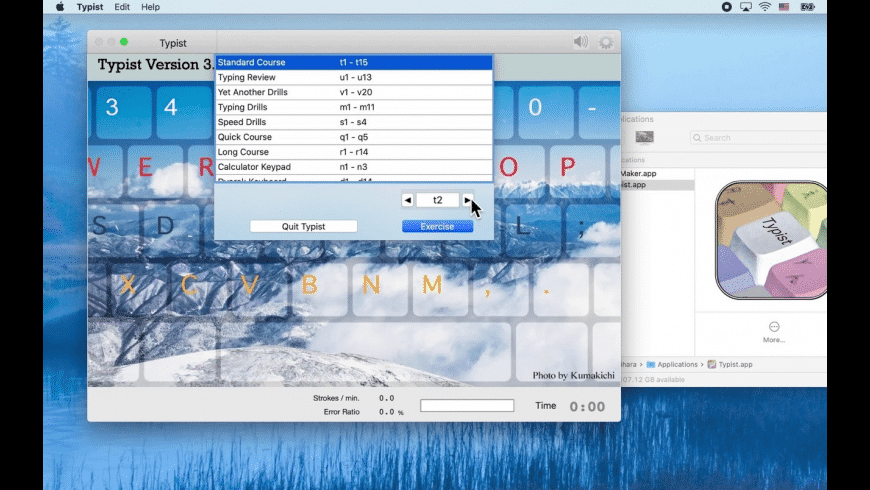Click the More actions icon in Finder
870x490 pixels.
point(774,326)
